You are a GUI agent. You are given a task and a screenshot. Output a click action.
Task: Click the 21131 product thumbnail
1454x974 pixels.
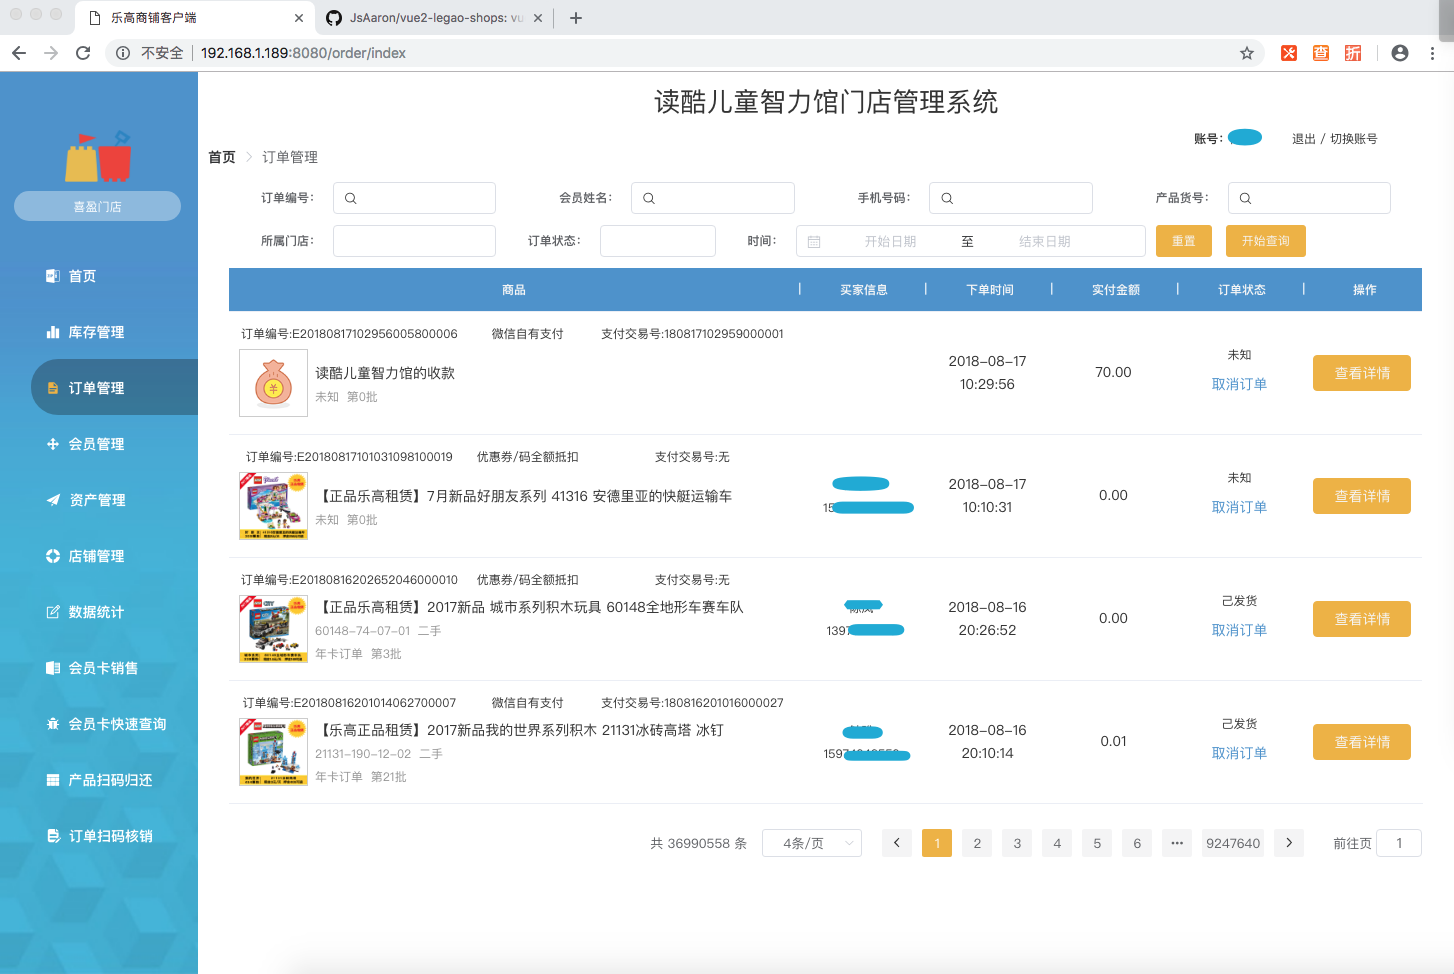pos(273,752)
